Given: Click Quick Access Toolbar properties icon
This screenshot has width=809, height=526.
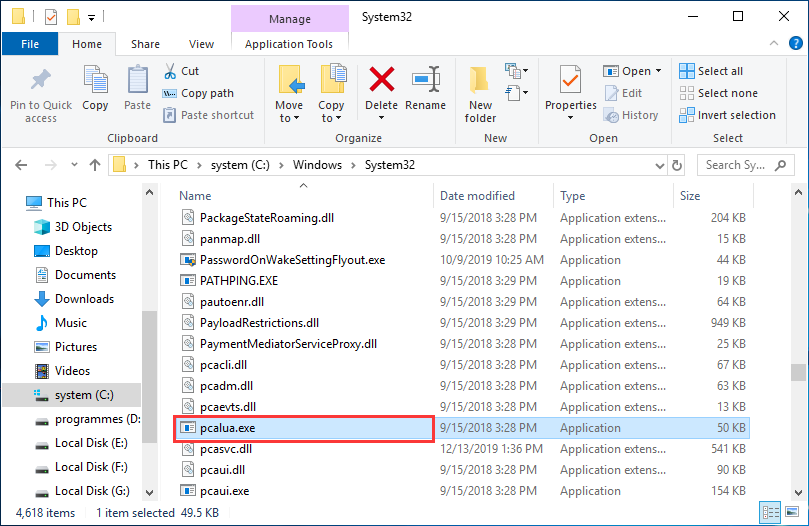Looking at the screenshot, I should click(51, 18).
